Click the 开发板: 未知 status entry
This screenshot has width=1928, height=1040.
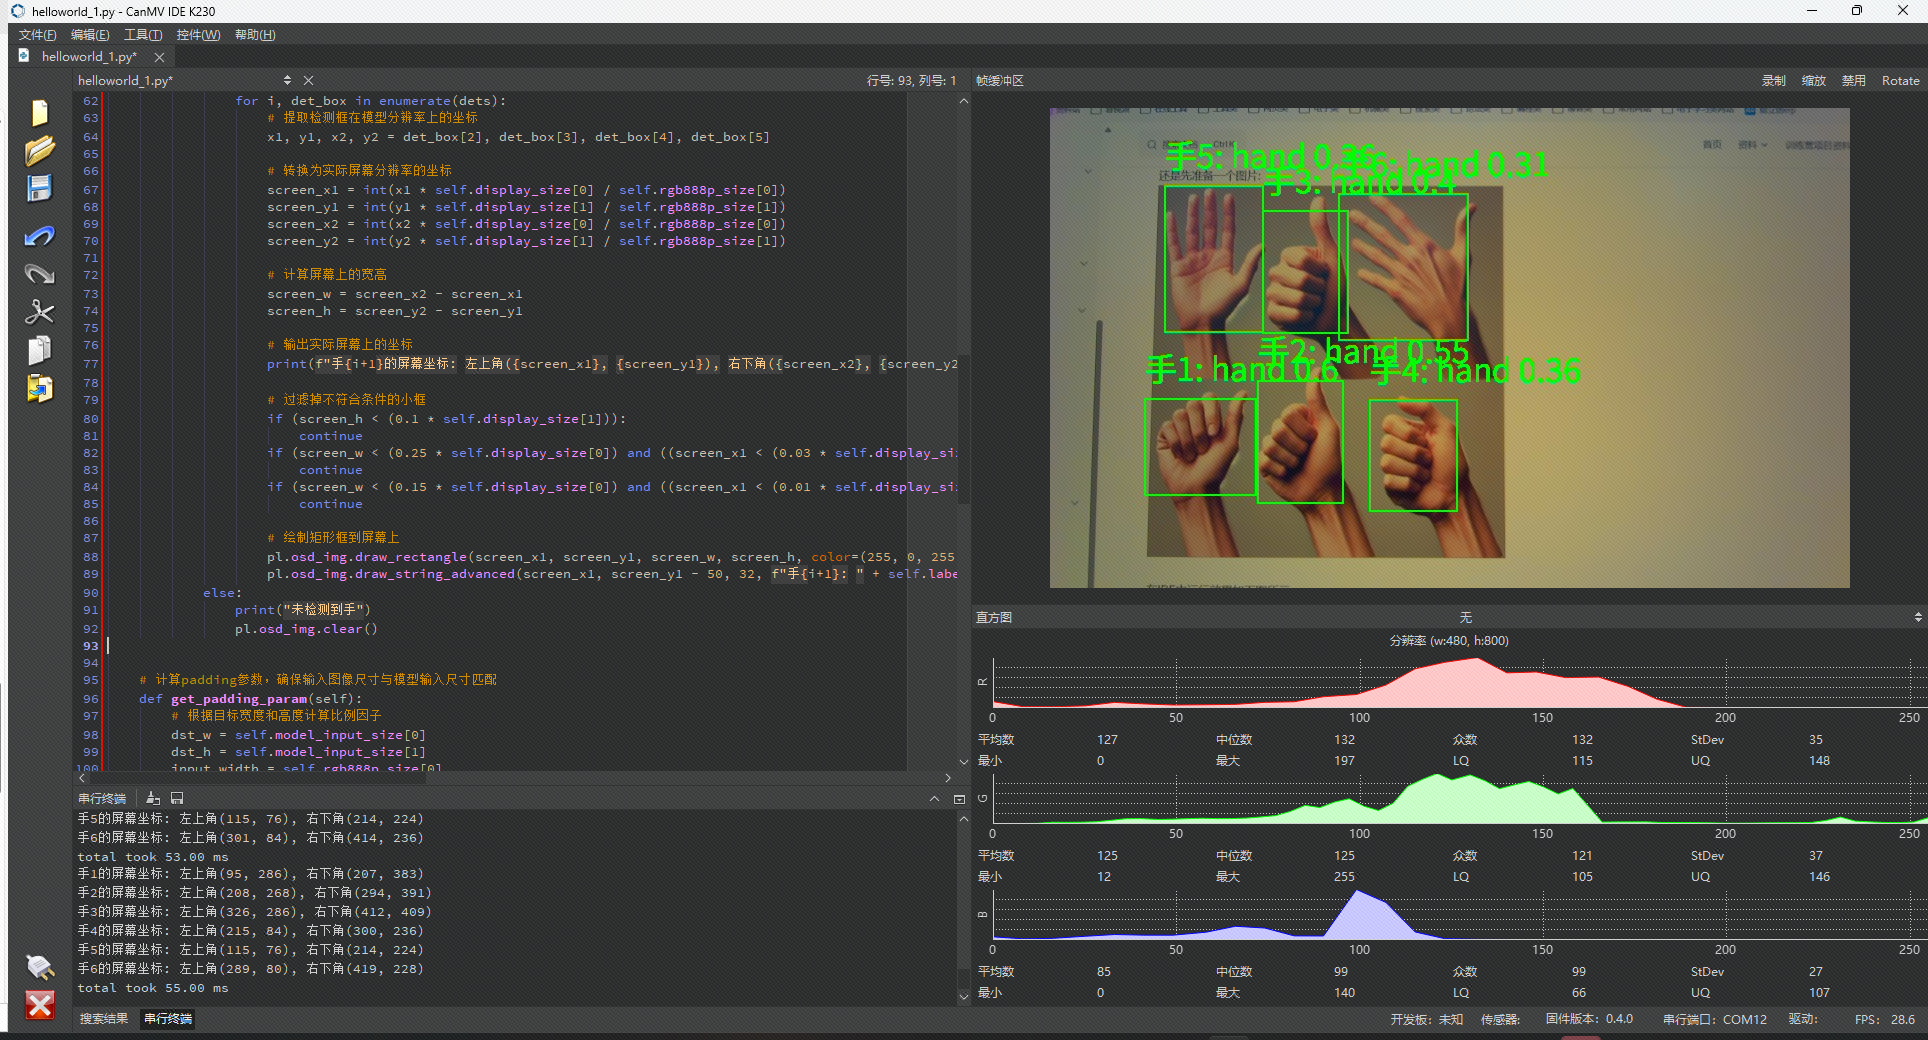[1427, 1020]
